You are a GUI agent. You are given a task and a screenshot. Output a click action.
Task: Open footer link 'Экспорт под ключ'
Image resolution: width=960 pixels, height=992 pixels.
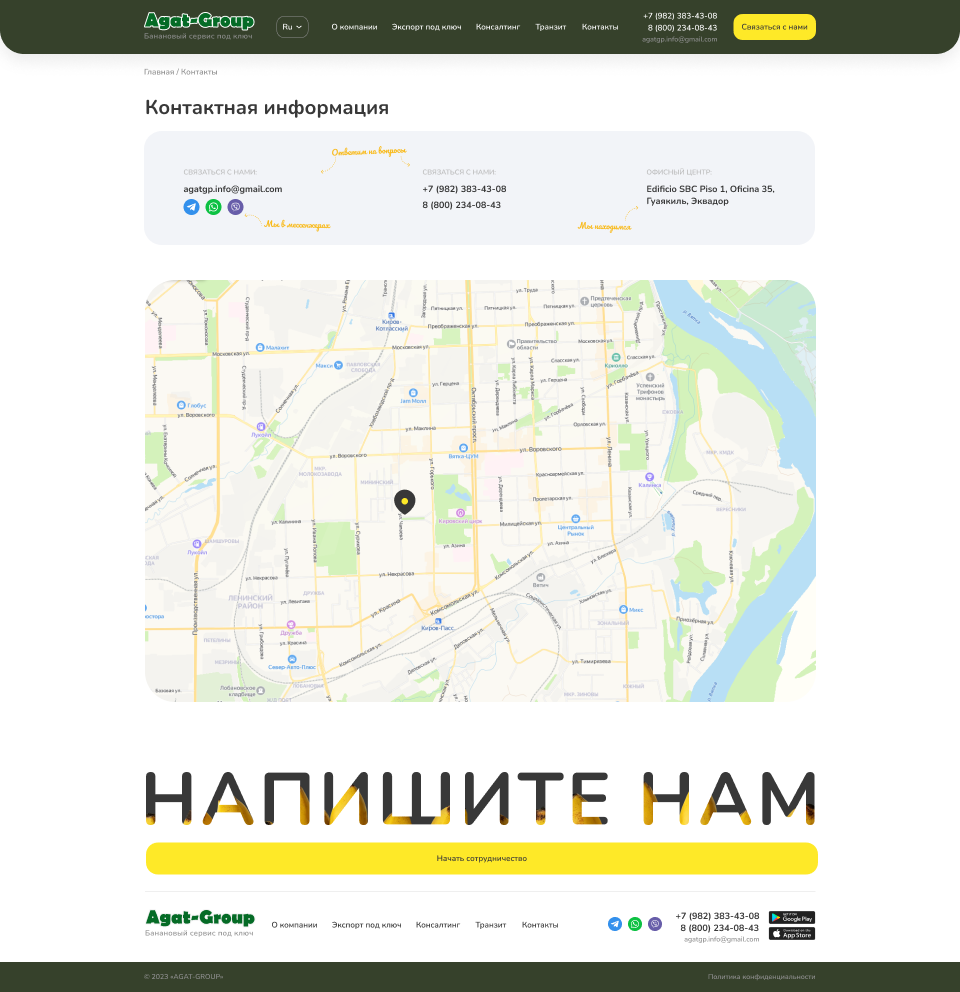(x=366, y=925)
